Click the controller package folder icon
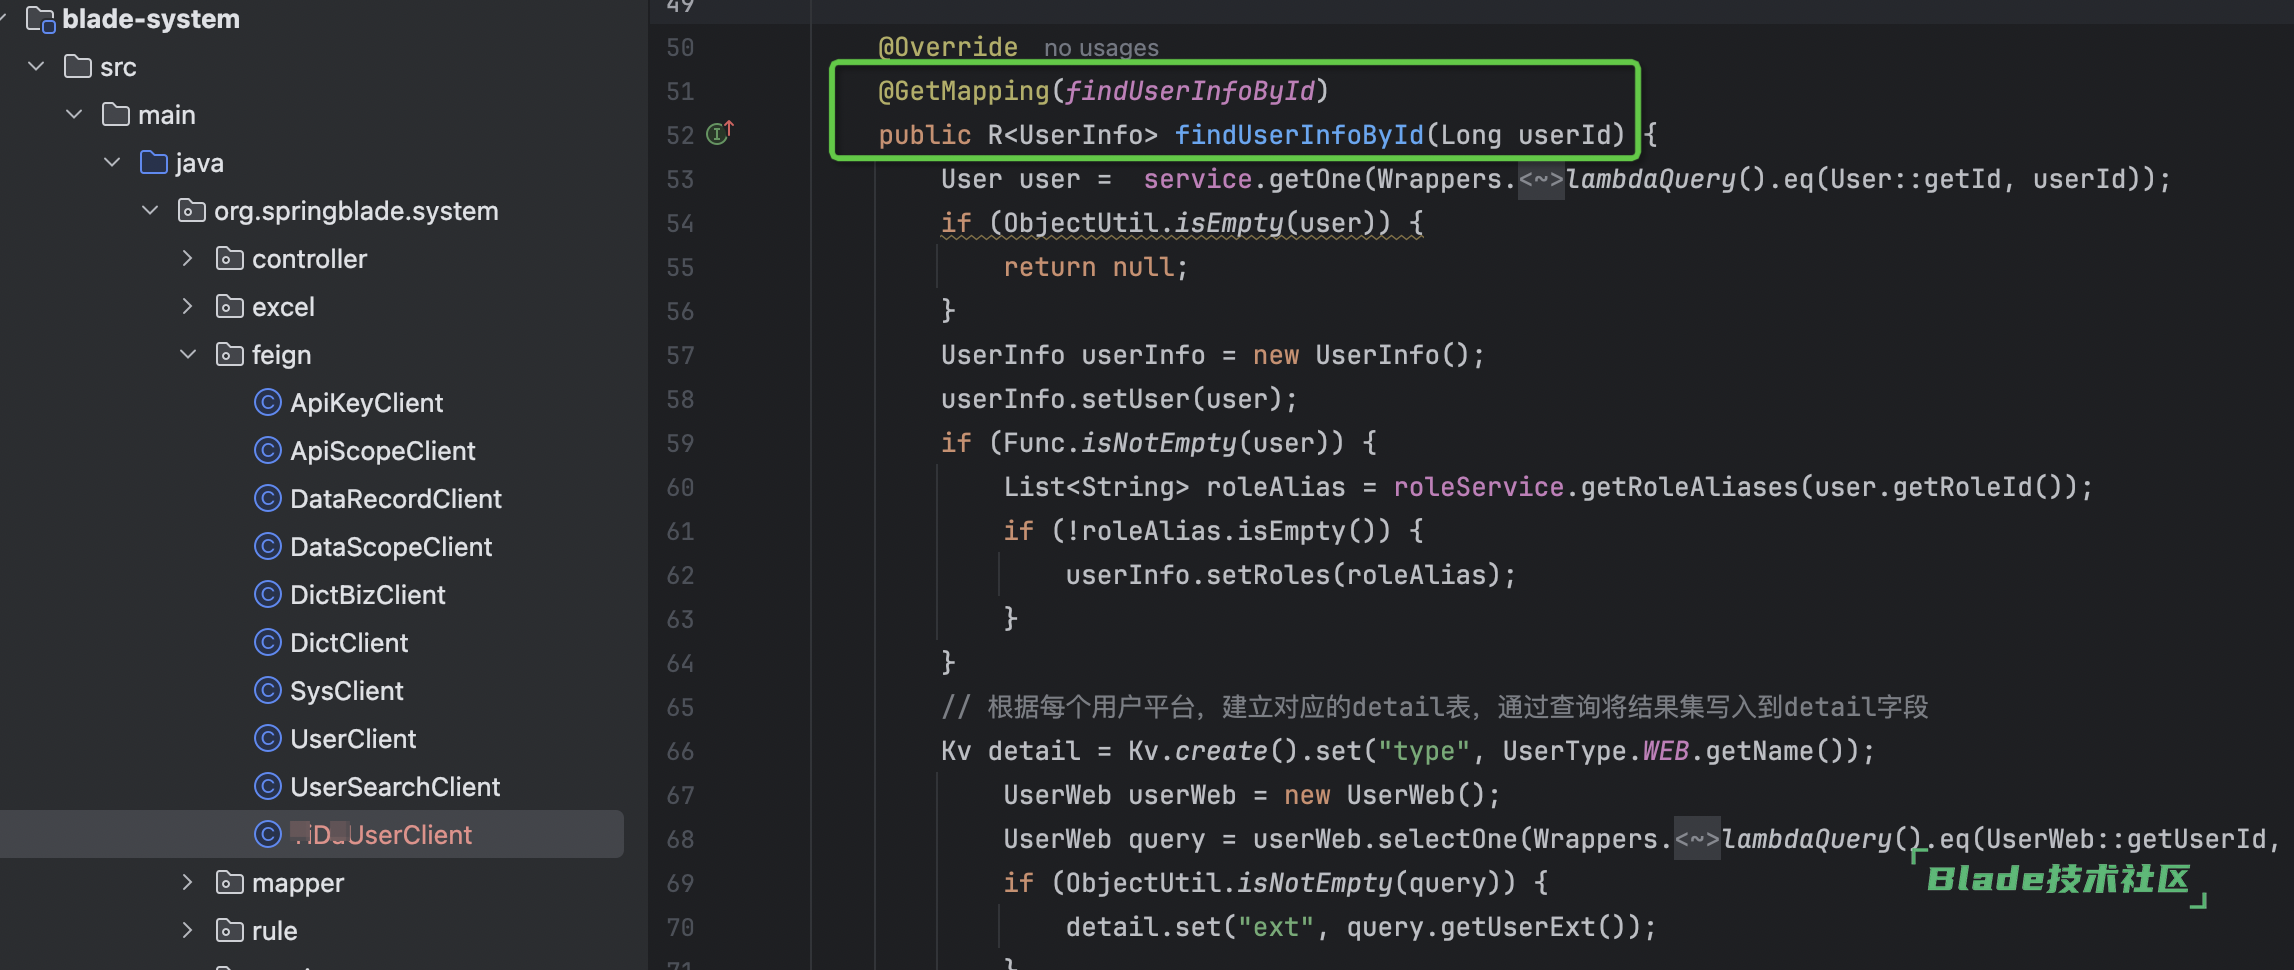 [x=229, y=259]
